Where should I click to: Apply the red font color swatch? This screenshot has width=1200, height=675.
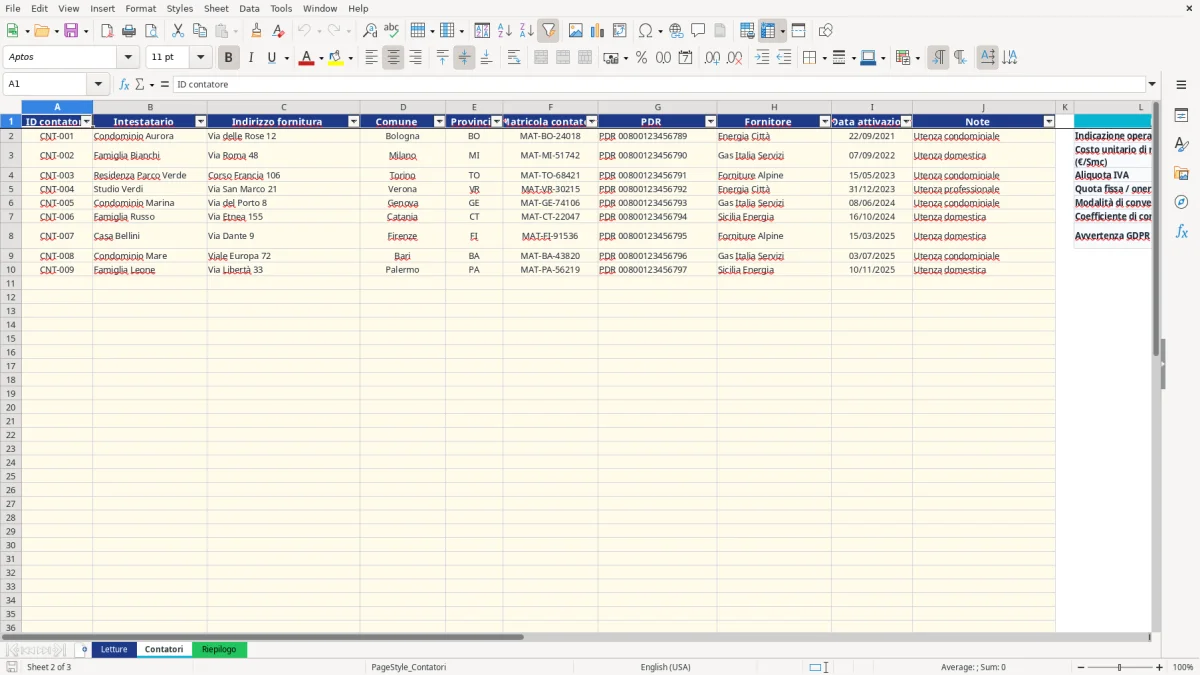[306, 58]
